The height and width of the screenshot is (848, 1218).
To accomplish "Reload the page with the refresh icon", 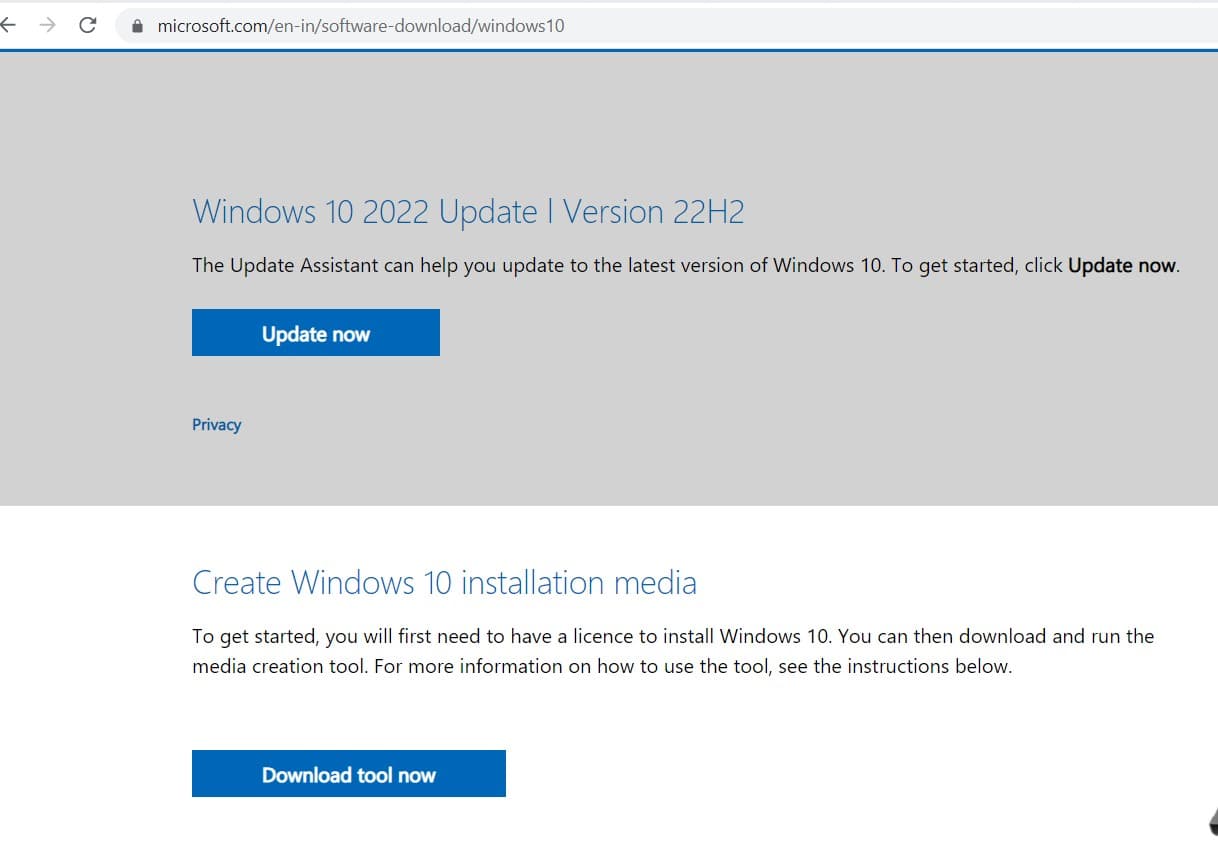I will point(87,26).
